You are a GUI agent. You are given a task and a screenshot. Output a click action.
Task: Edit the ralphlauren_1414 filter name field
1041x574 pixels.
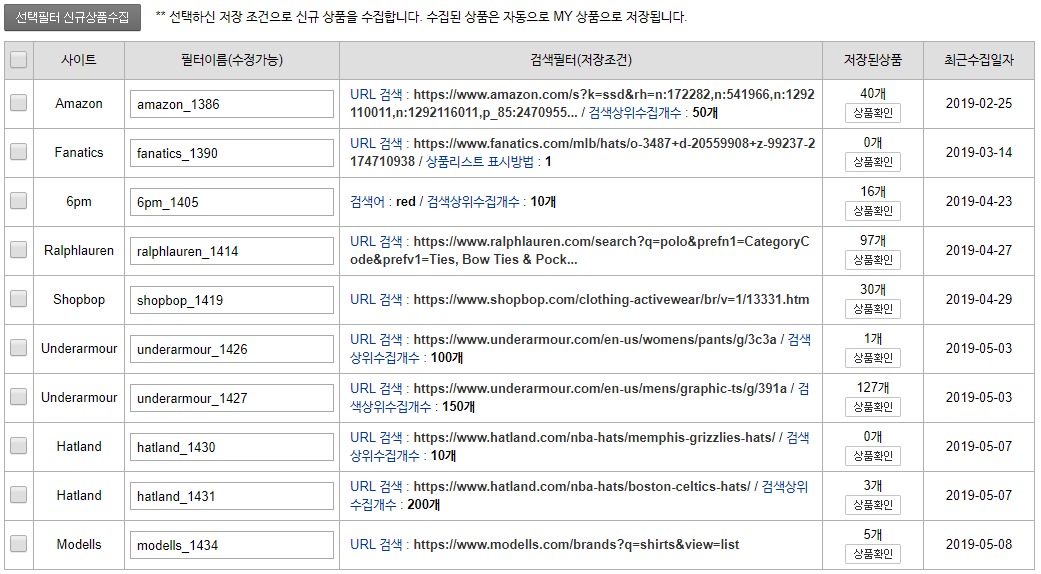(x=232, y=251)
